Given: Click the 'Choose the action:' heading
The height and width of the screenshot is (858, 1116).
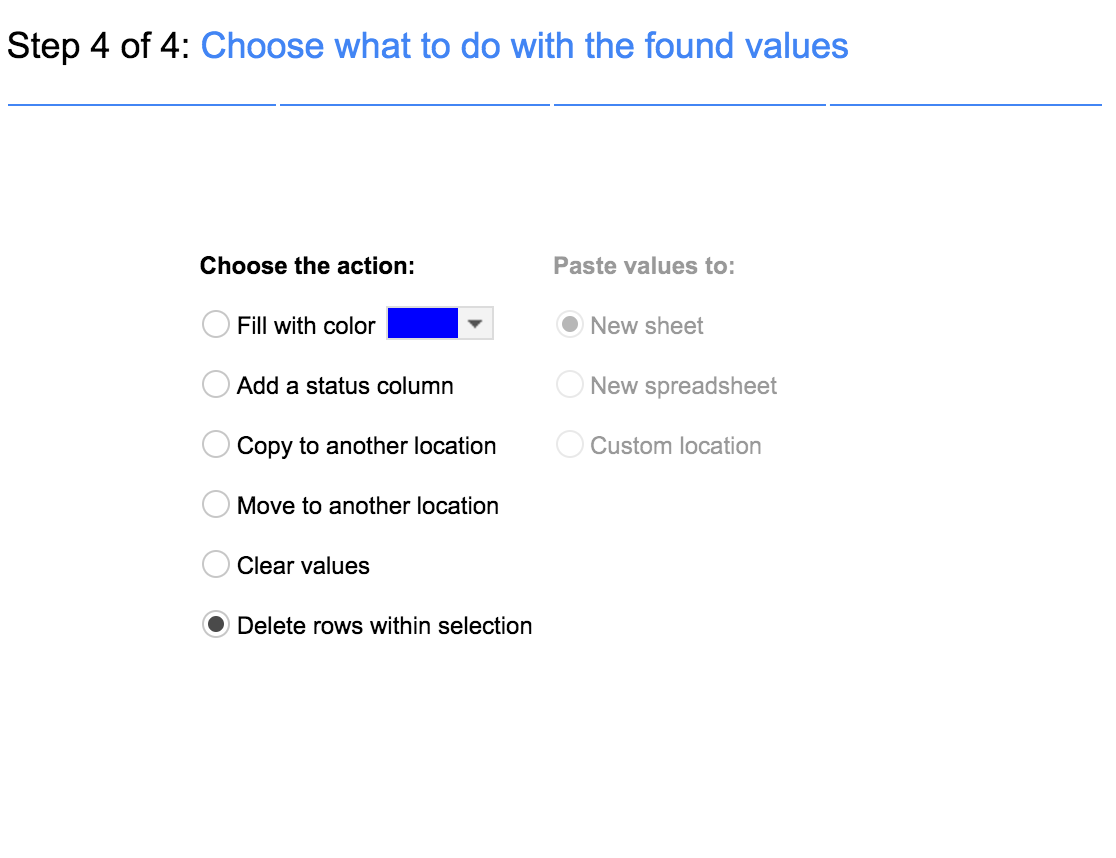Looking at the screenshot, I should pyautogui.click(x=307, y=266).
